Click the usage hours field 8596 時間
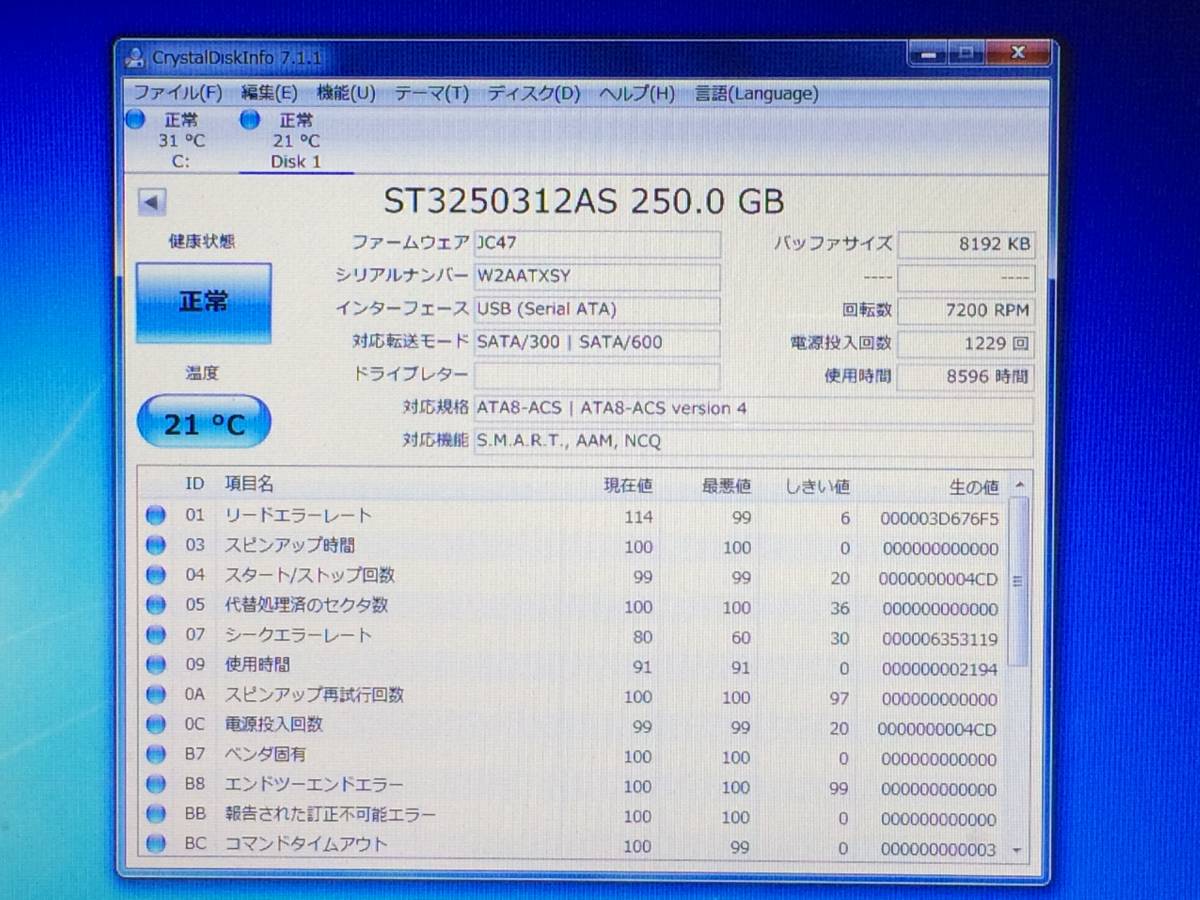Viewport: 1200px width, 900px height. 965,377
